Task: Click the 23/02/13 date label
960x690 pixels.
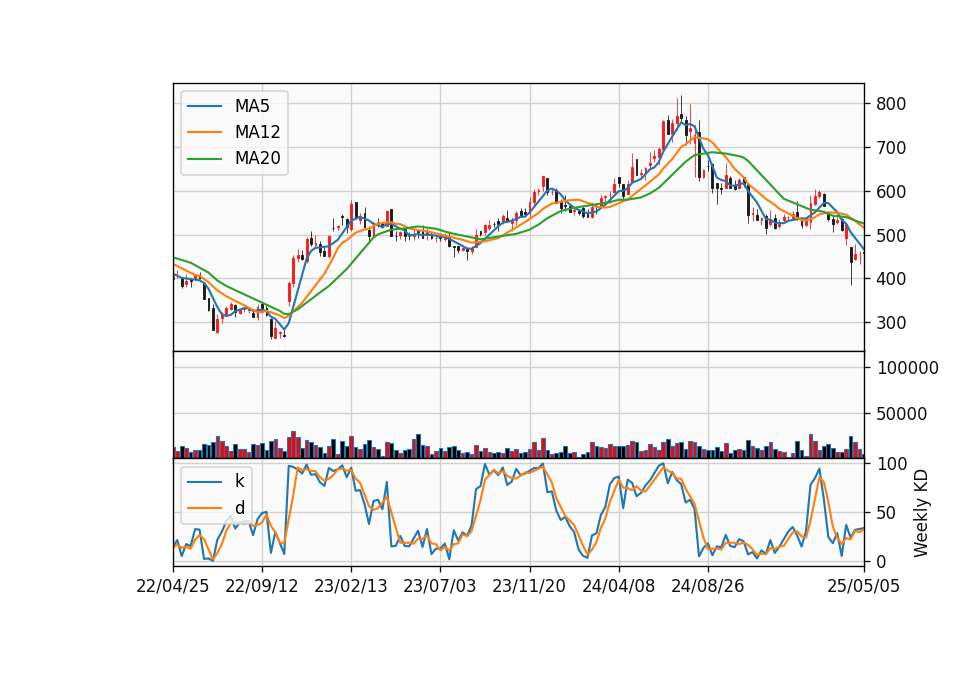Action: click(x=351, y=587)
